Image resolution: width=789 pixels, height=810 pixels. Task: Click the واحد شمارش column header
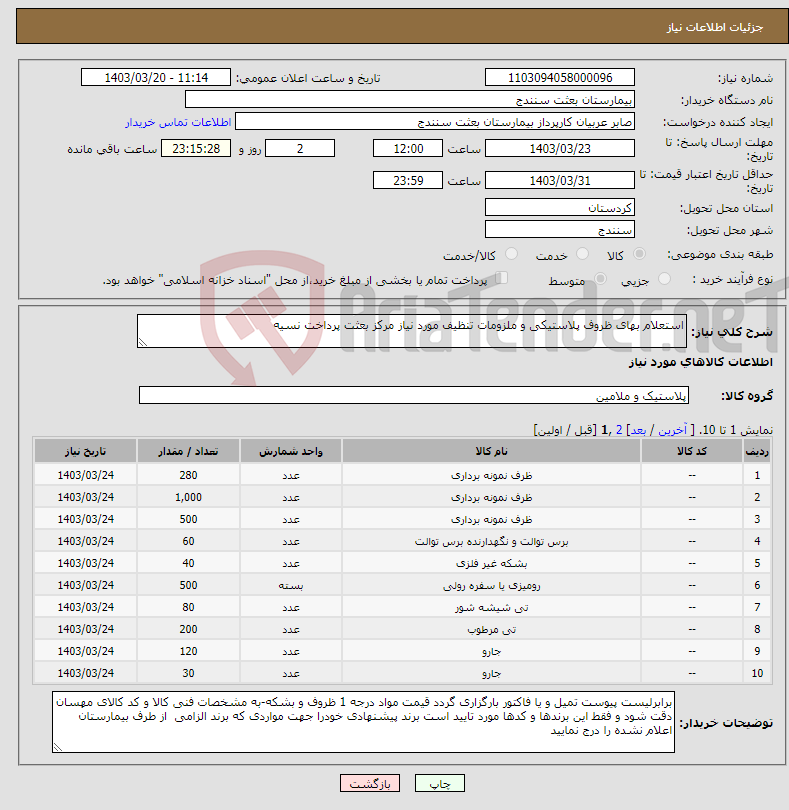tap(291, 451)
